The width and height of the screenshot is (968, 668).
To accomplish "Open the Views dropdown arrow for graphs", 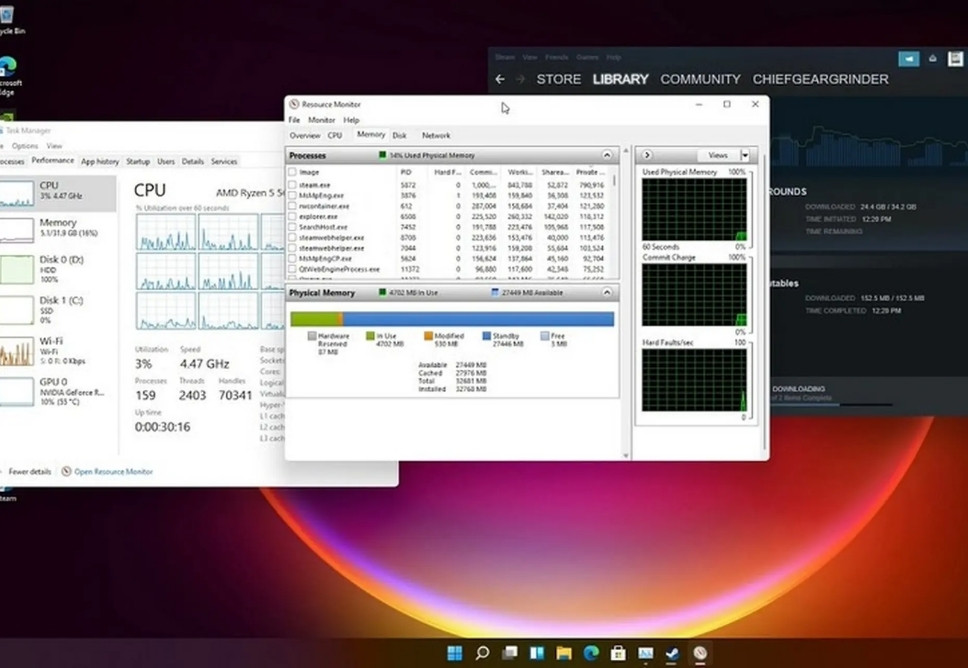I will (744, 156).
